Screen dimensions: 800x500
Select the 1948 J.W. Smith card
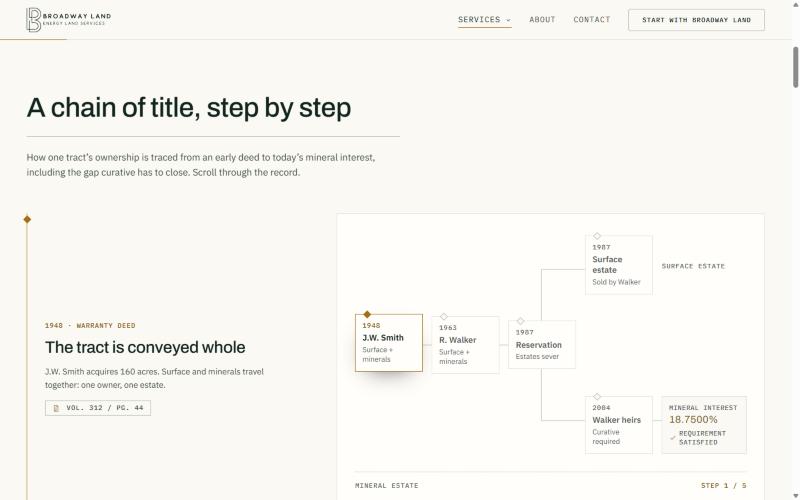389,343
